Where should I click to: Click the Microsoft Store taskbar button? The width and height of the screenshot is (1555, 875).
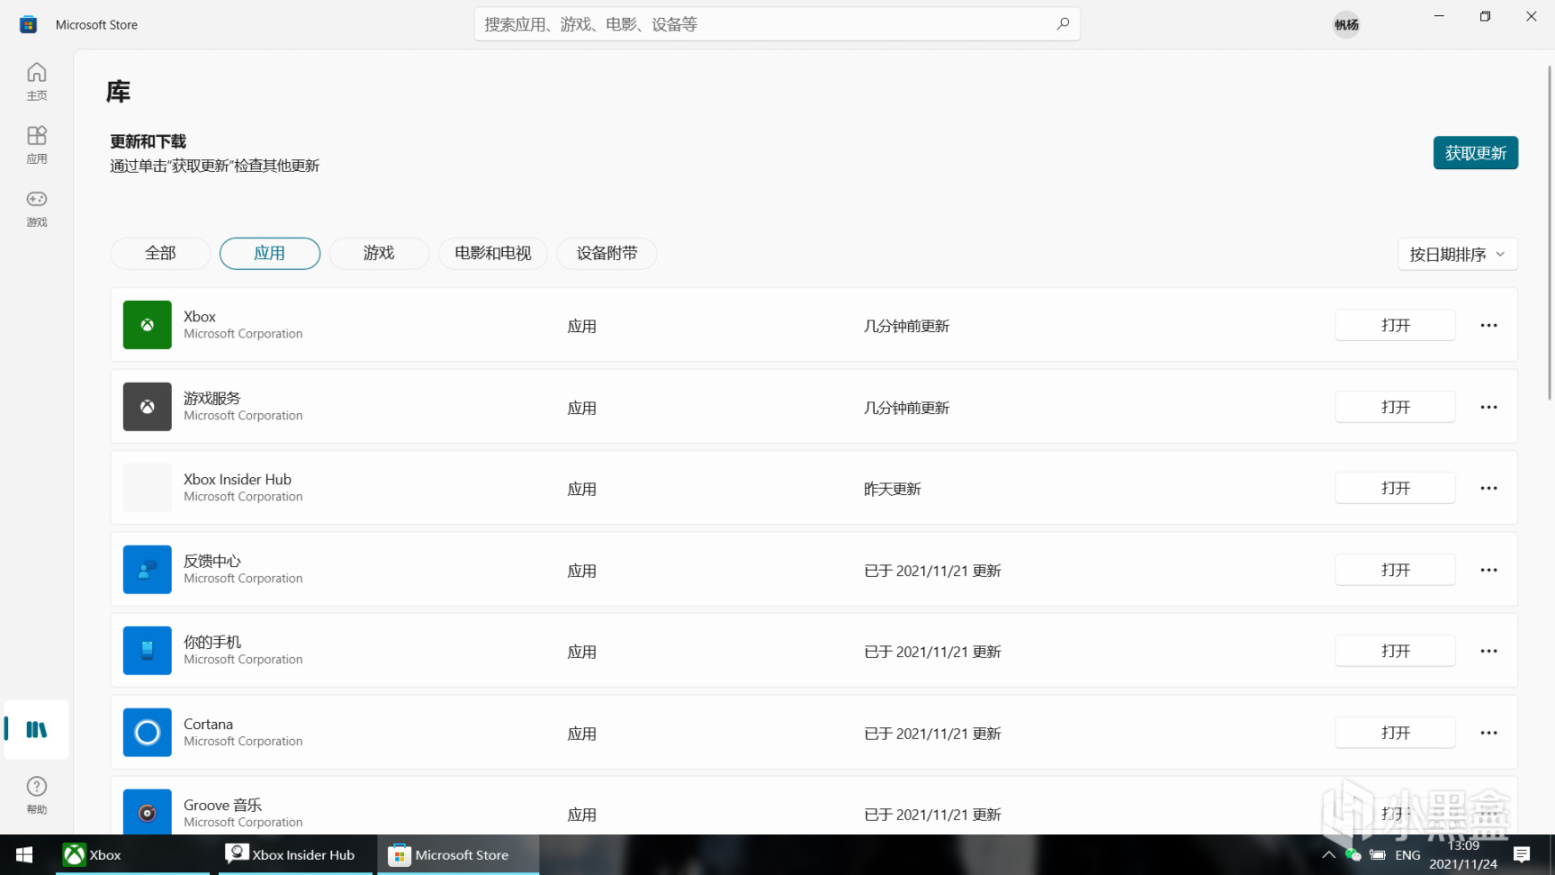[458, 855]
